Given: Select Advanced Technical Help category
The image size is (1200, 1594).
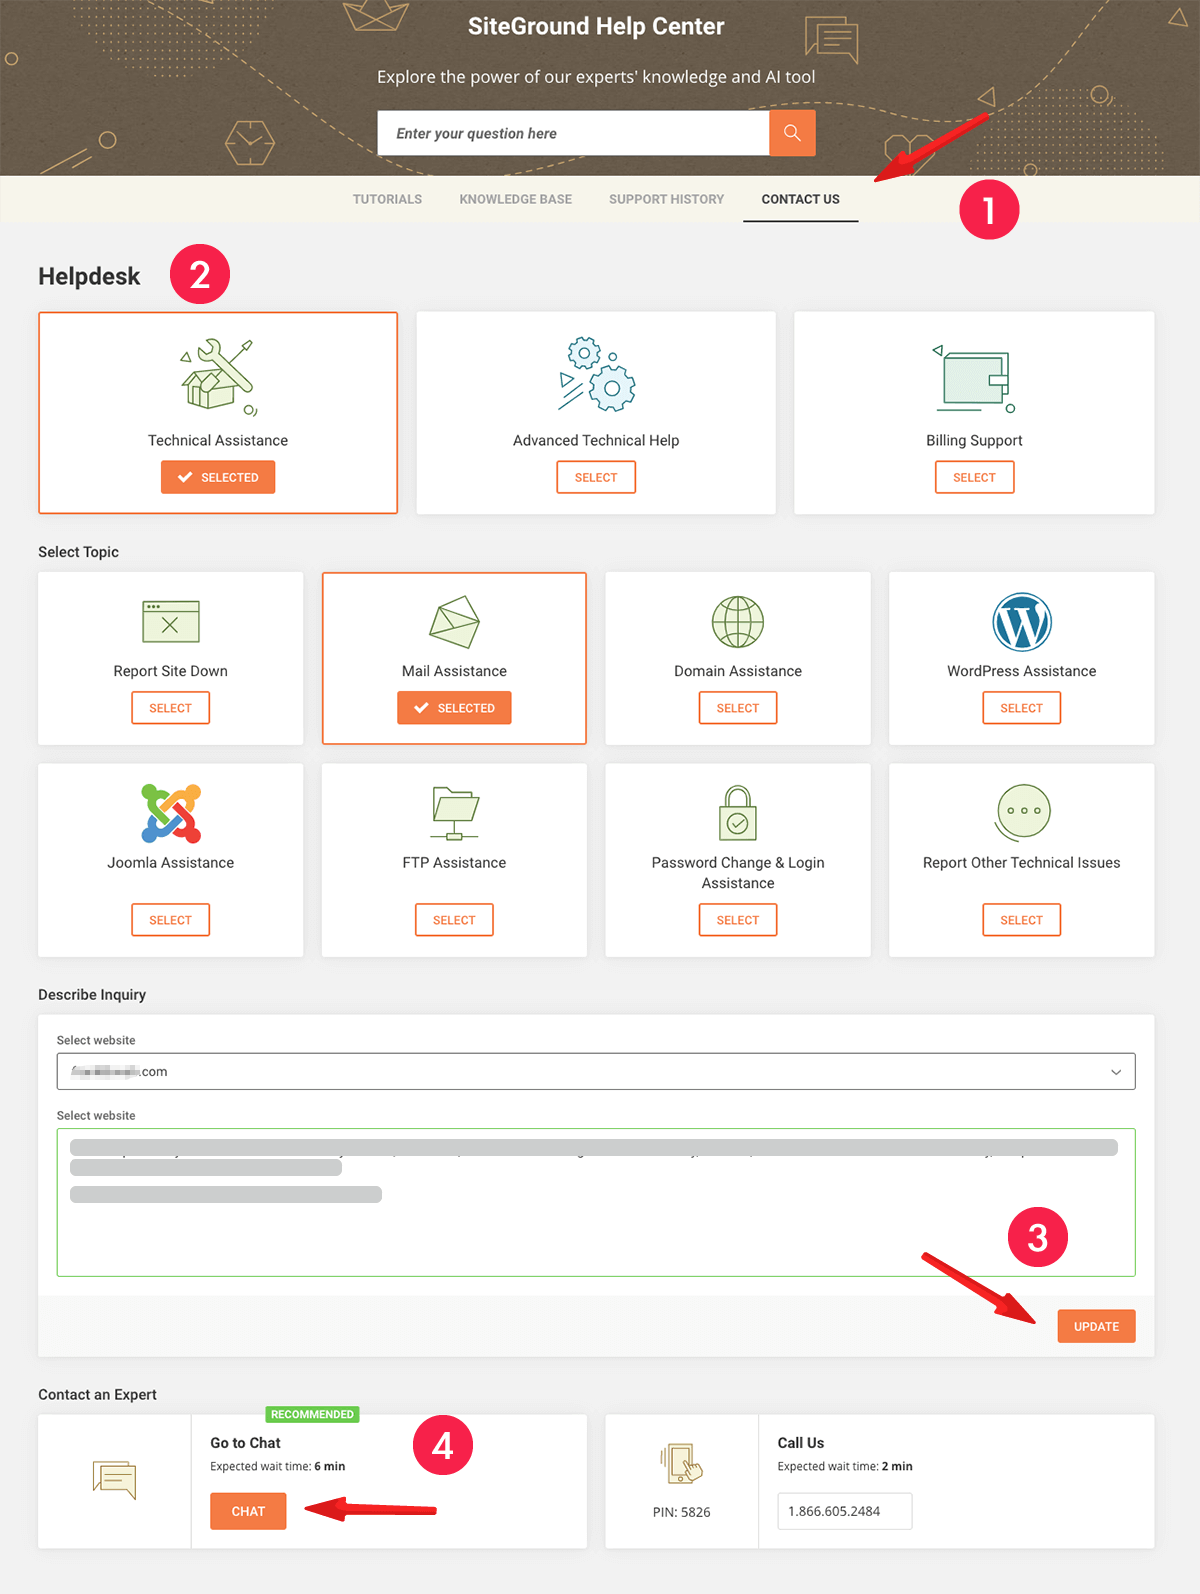Looking at the screenshot, I should click(596, 477).
